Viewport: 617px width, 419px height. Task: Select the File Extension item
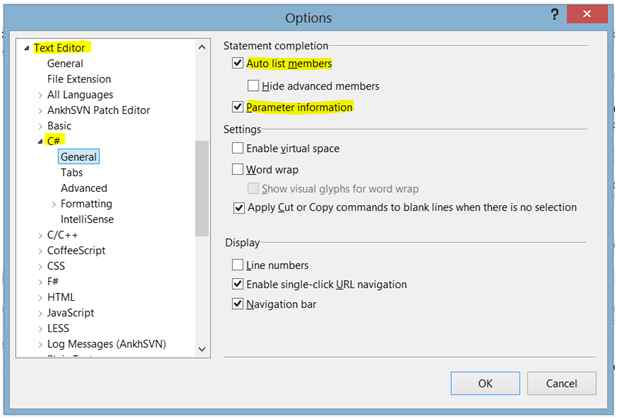[x=79, y=79]
